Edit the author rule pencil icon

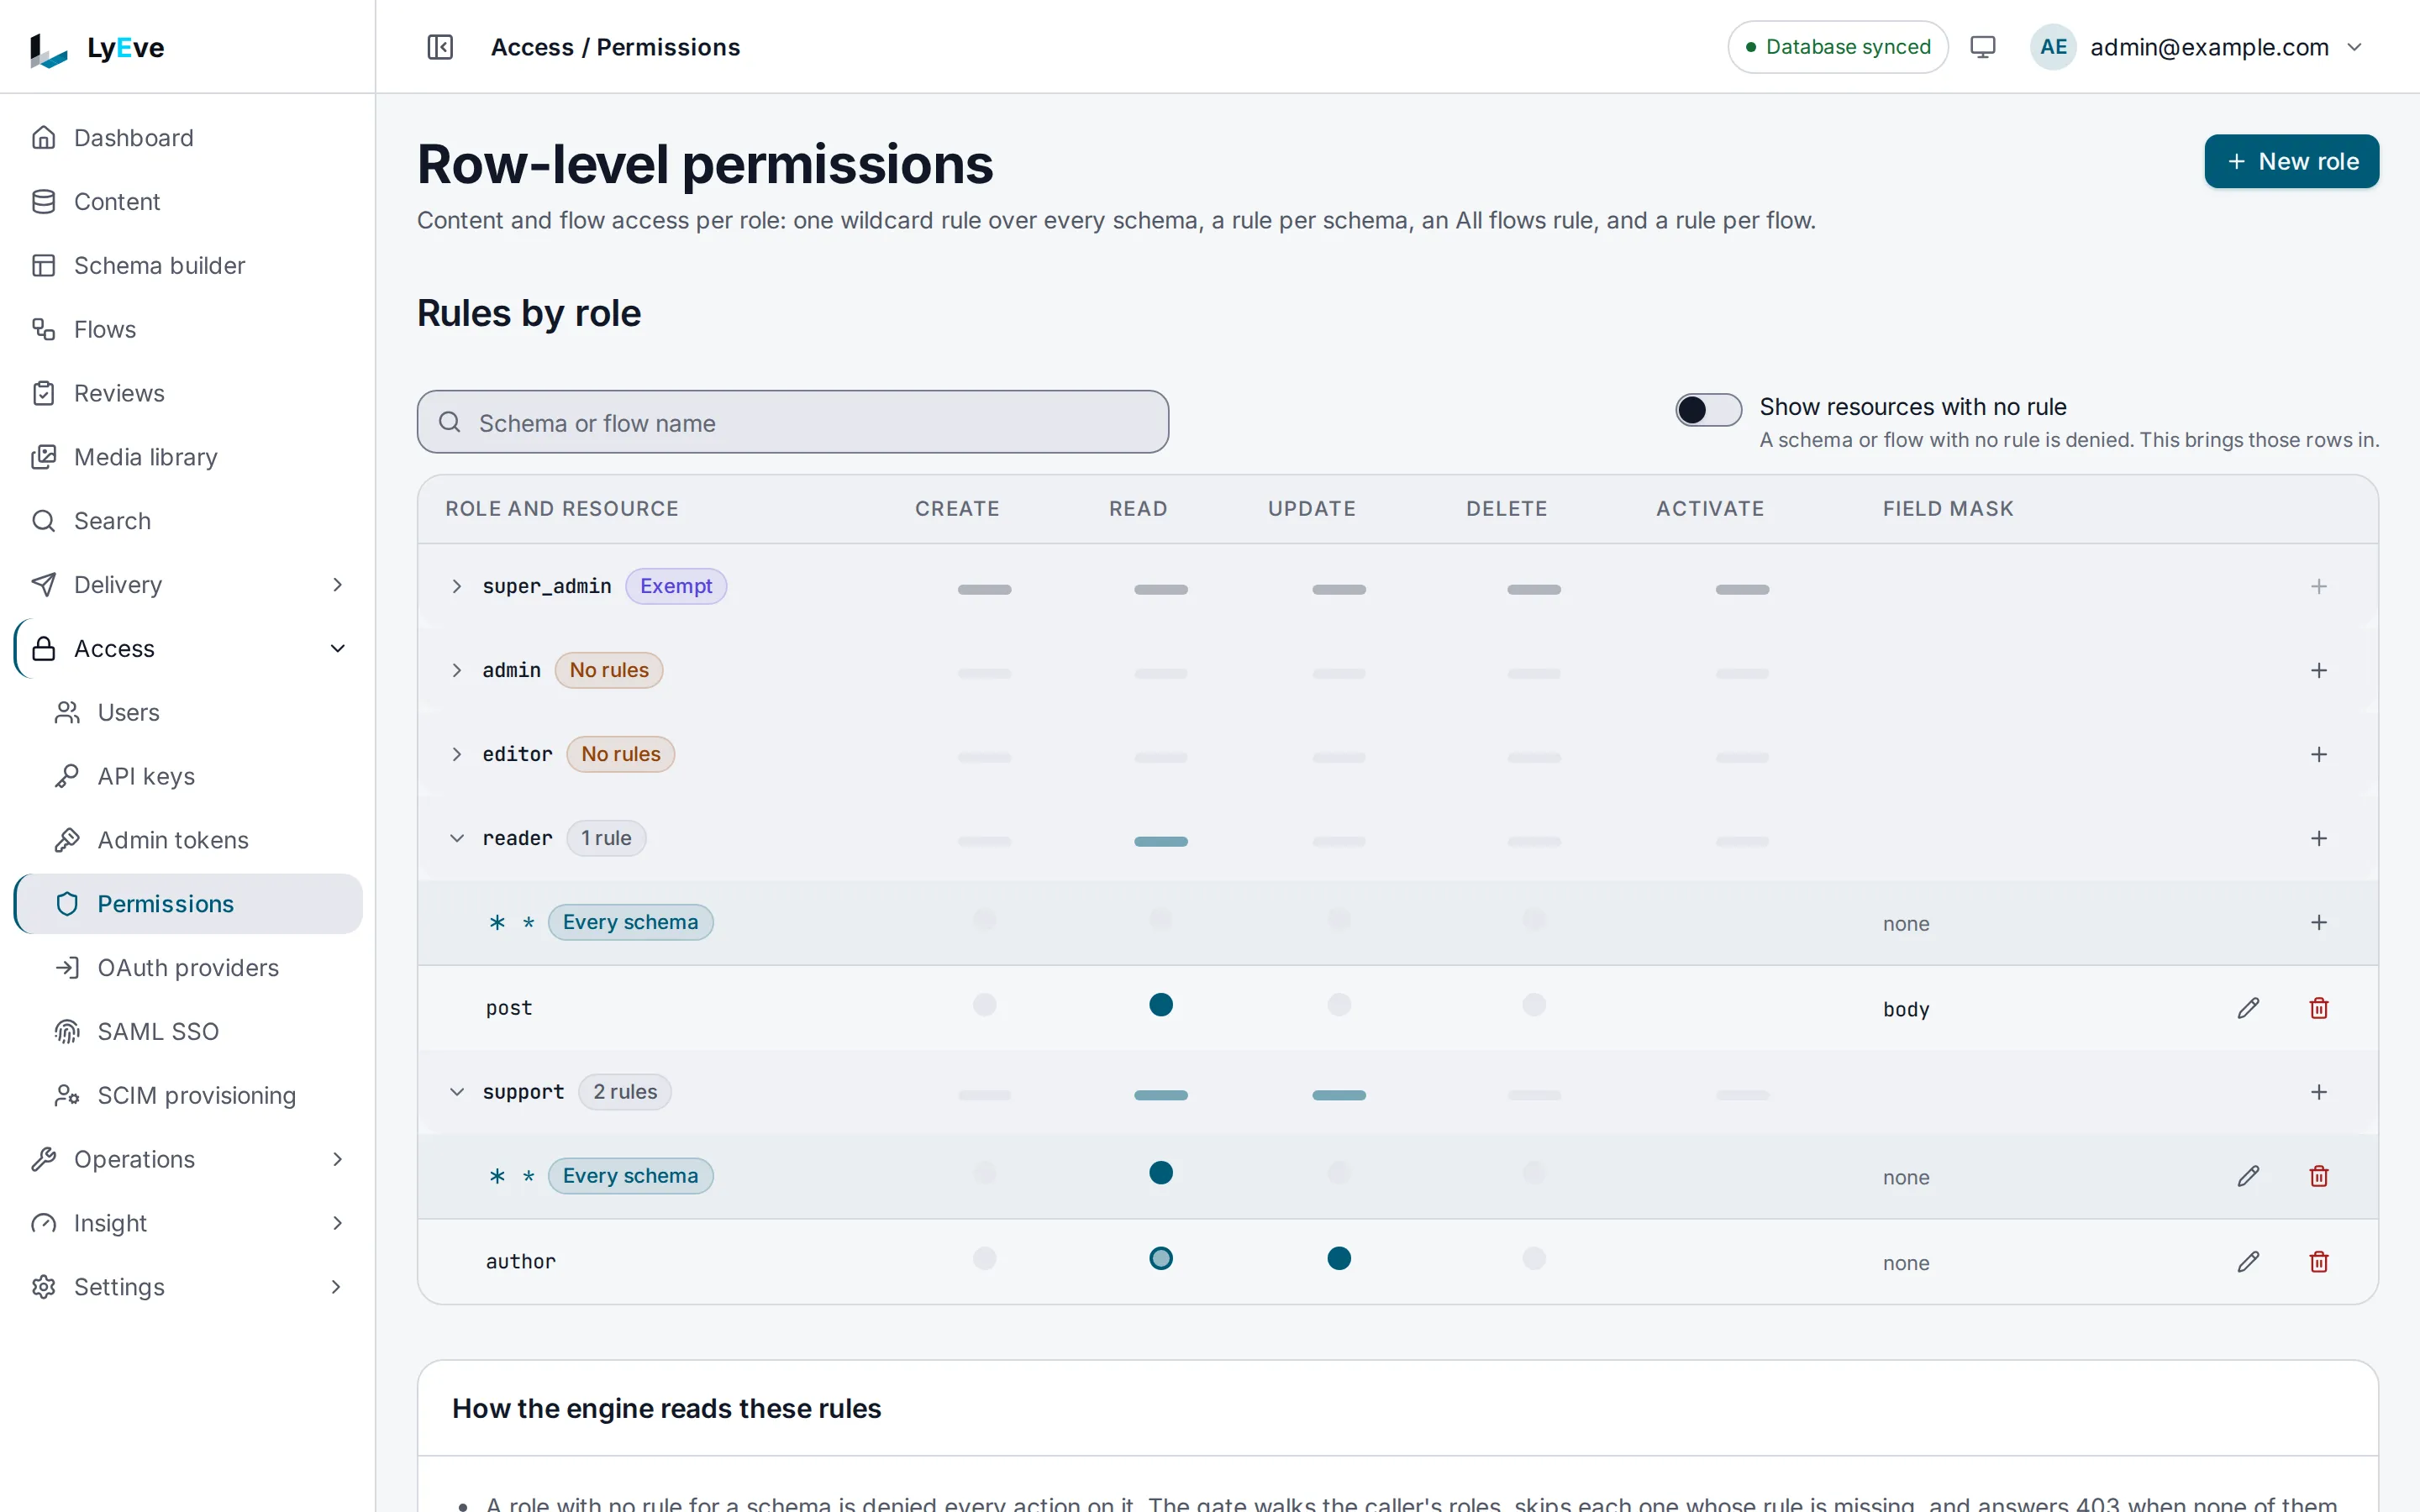(x=2248, y=1262)
